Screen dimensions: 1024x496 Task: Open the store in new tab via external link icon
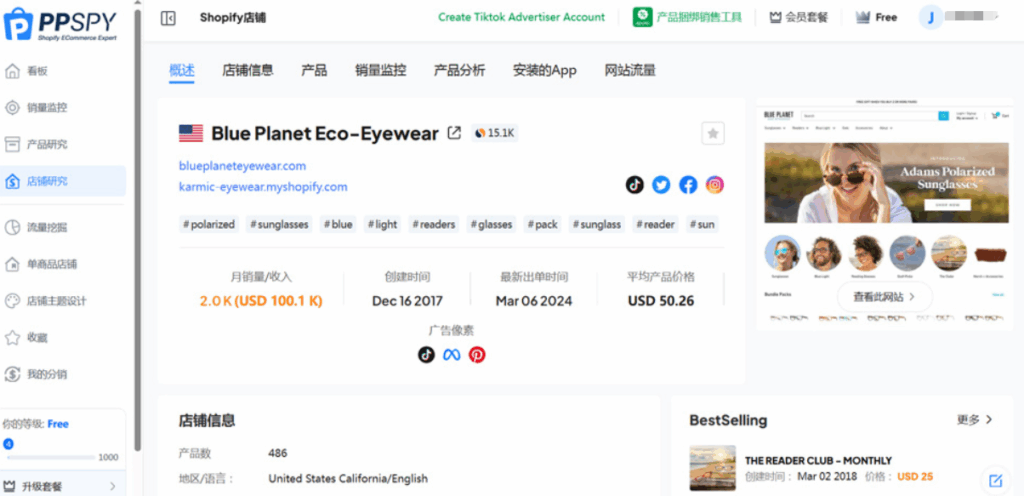click(454, 133)
